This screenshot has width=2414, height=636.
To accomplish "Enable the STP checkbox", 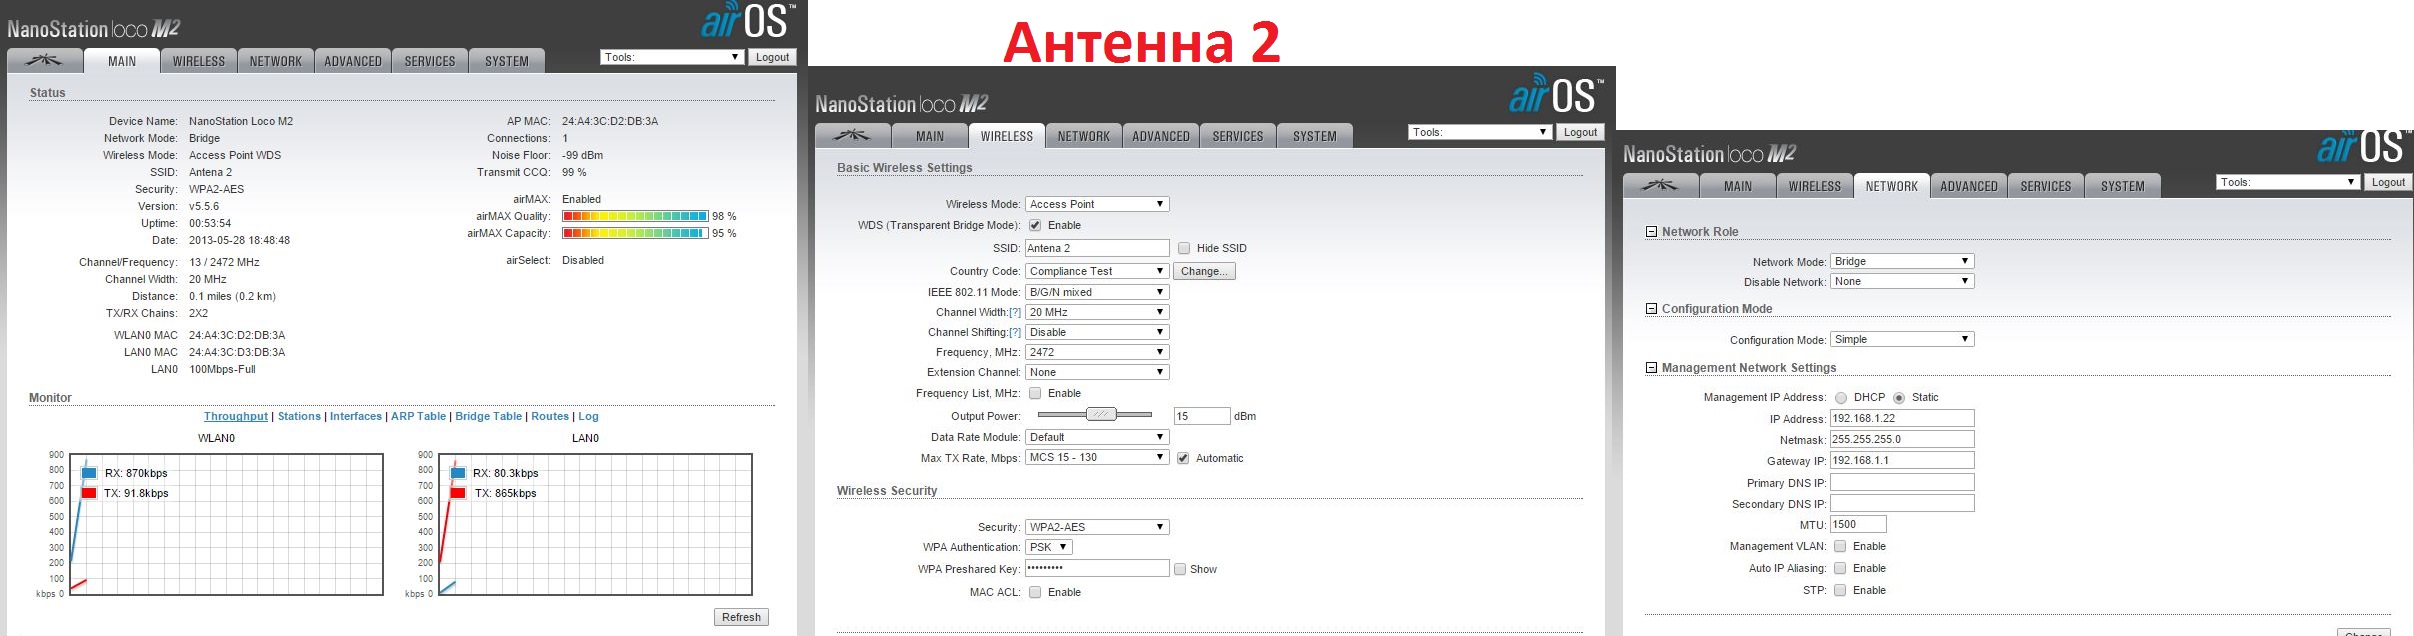I will (x=1840, y=590).
